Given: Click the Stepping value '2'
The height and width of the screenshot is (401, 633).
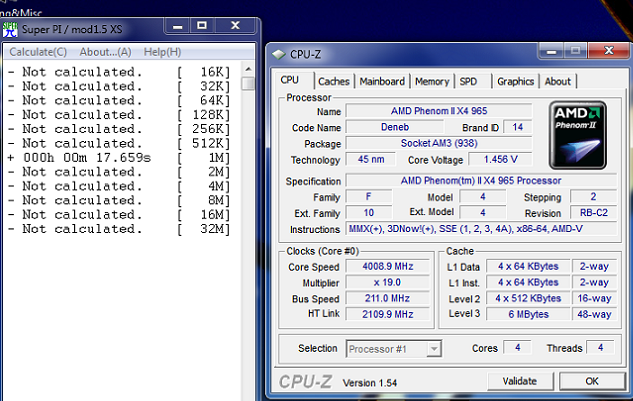Looking at the screenshot, I should pos(593,197).
